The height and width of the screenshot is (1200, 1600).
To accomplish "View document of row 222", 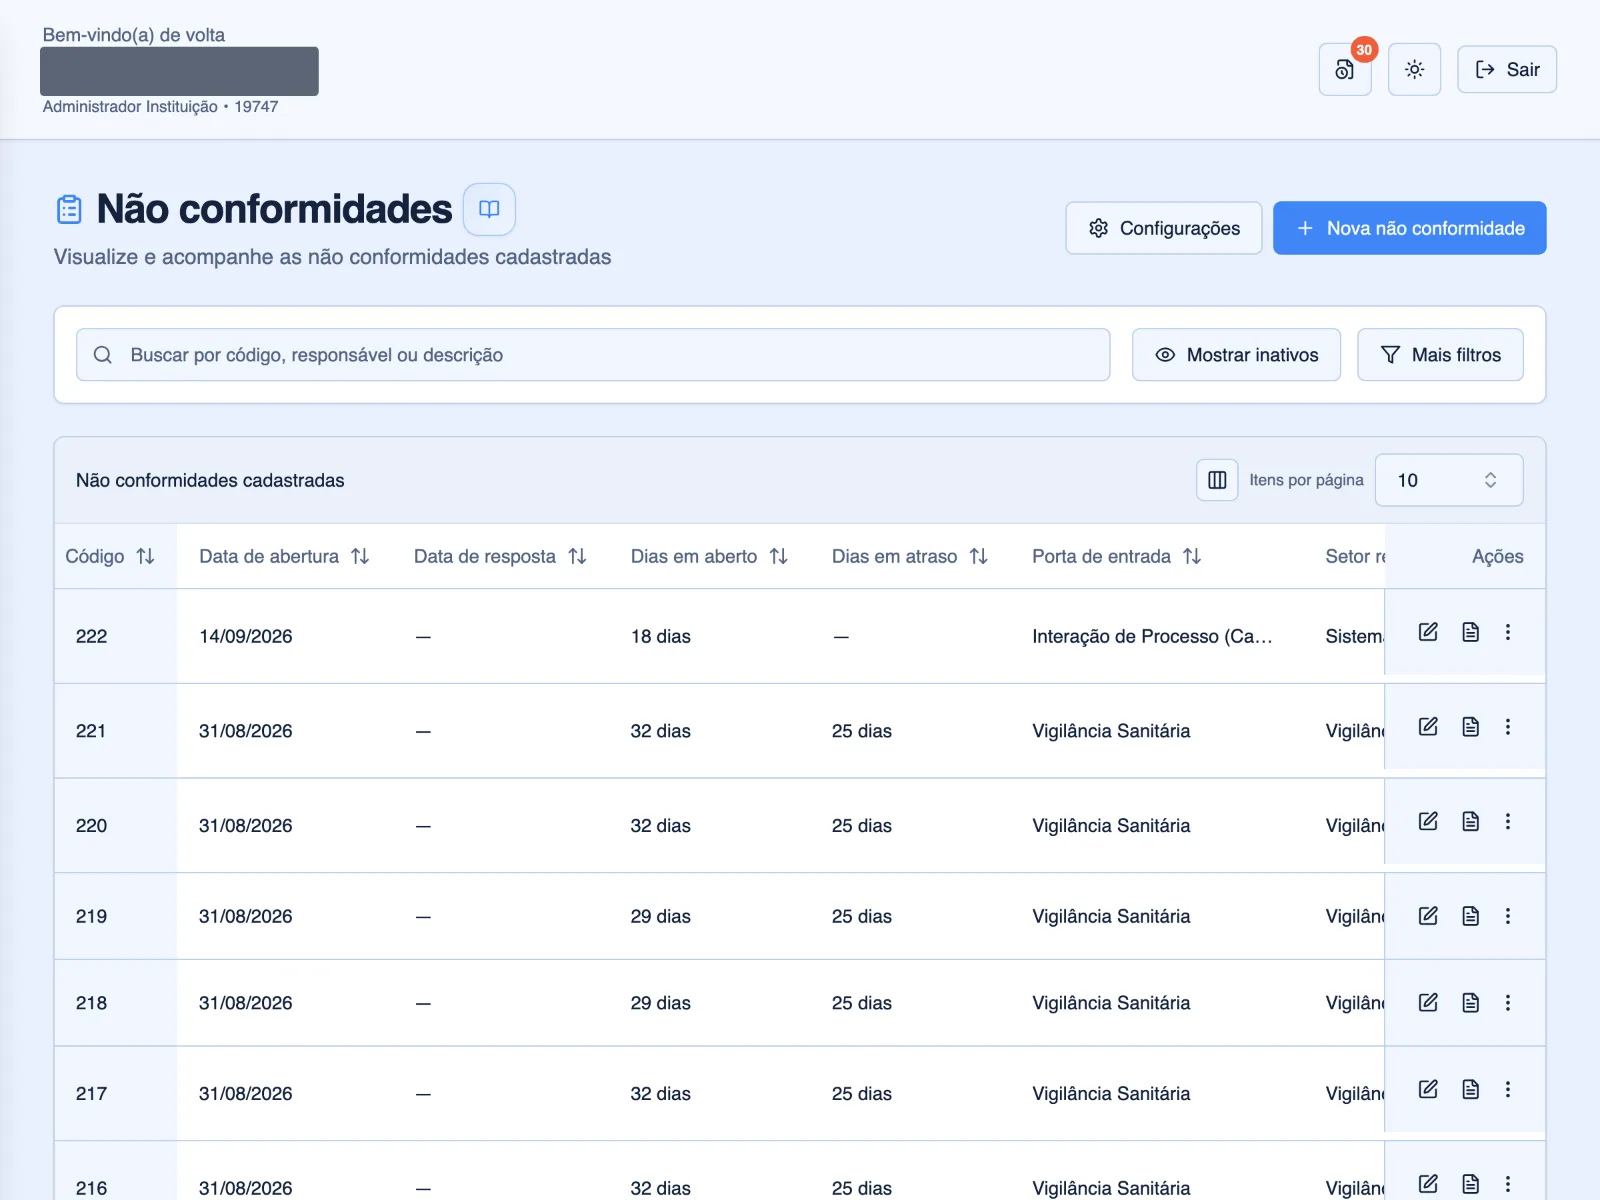I will (x=1470, y=632).
